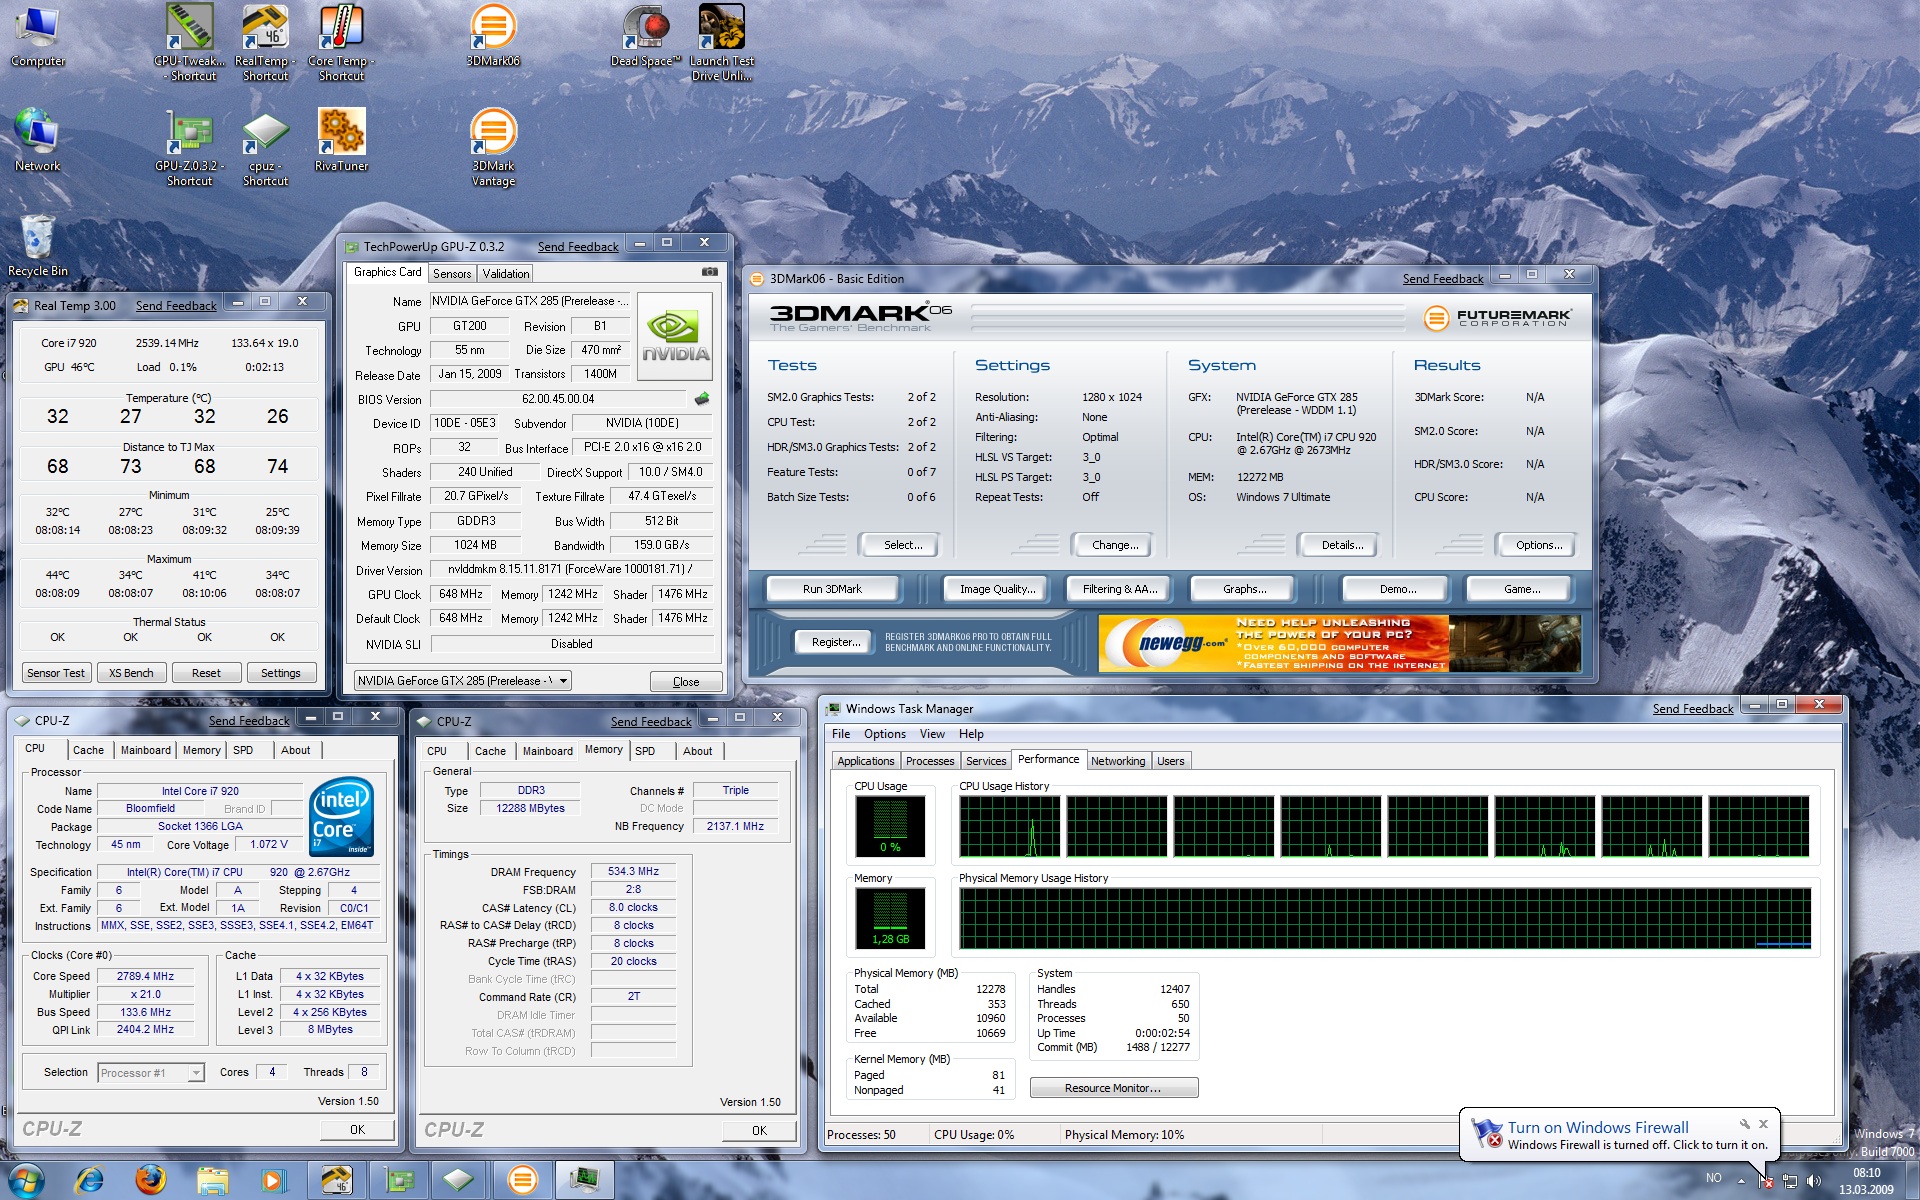Image resolution: width=1920 pixels, height=1200 pixels.
Task: Open the GPU selection dropdown in GPU-Z
Action: (462, 681)
